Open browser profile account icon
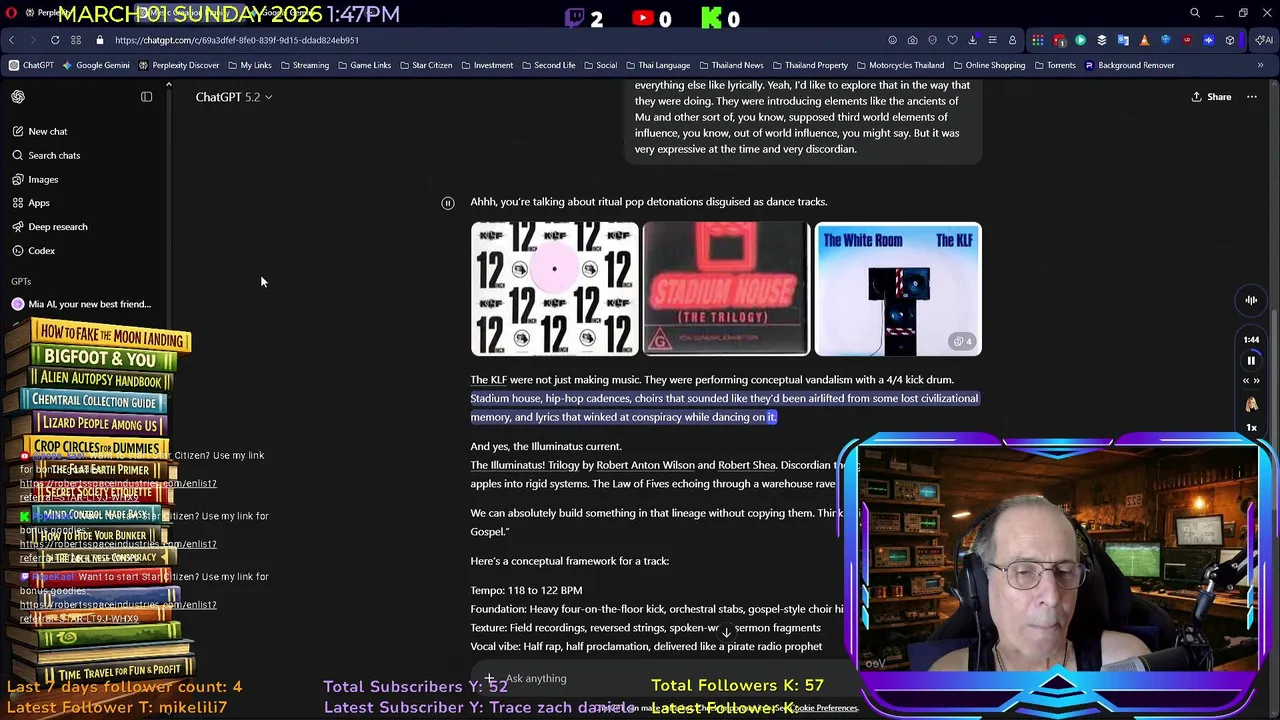The width and height of the screenshot is (1280, 720). coord(1012,40)
